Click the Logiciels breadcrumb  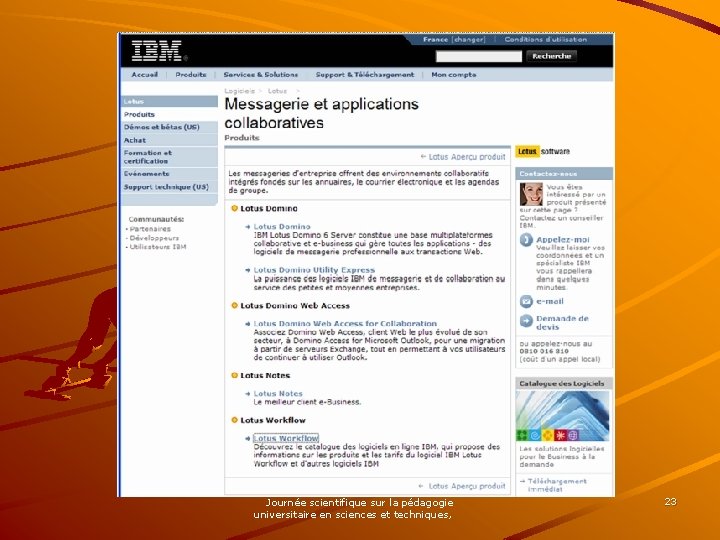pos(239,91)
